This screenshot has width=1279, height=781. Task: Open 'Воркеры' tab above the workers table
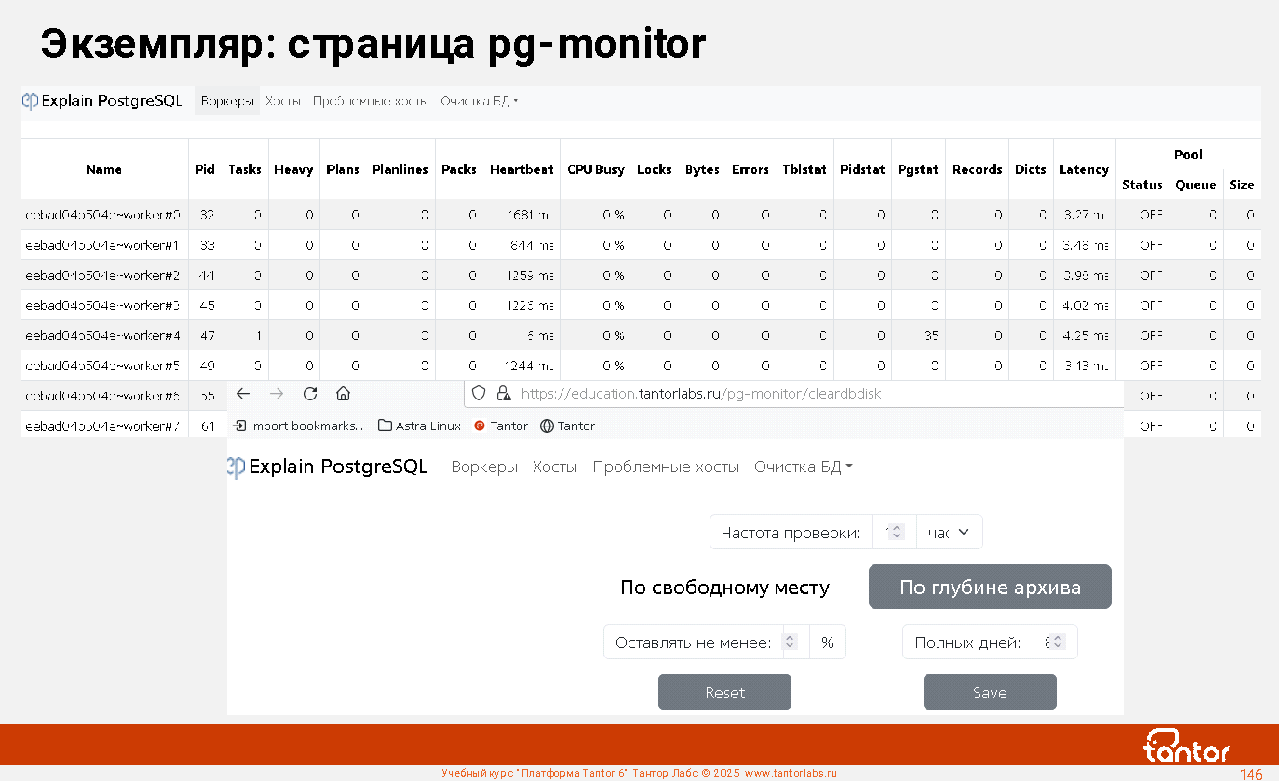[227, 101]
